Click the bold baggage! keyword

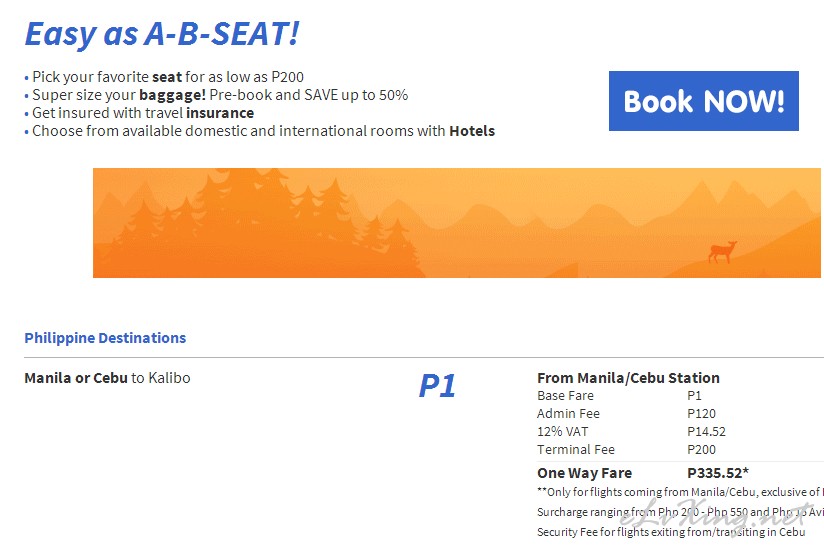click(x=172, y=95)
